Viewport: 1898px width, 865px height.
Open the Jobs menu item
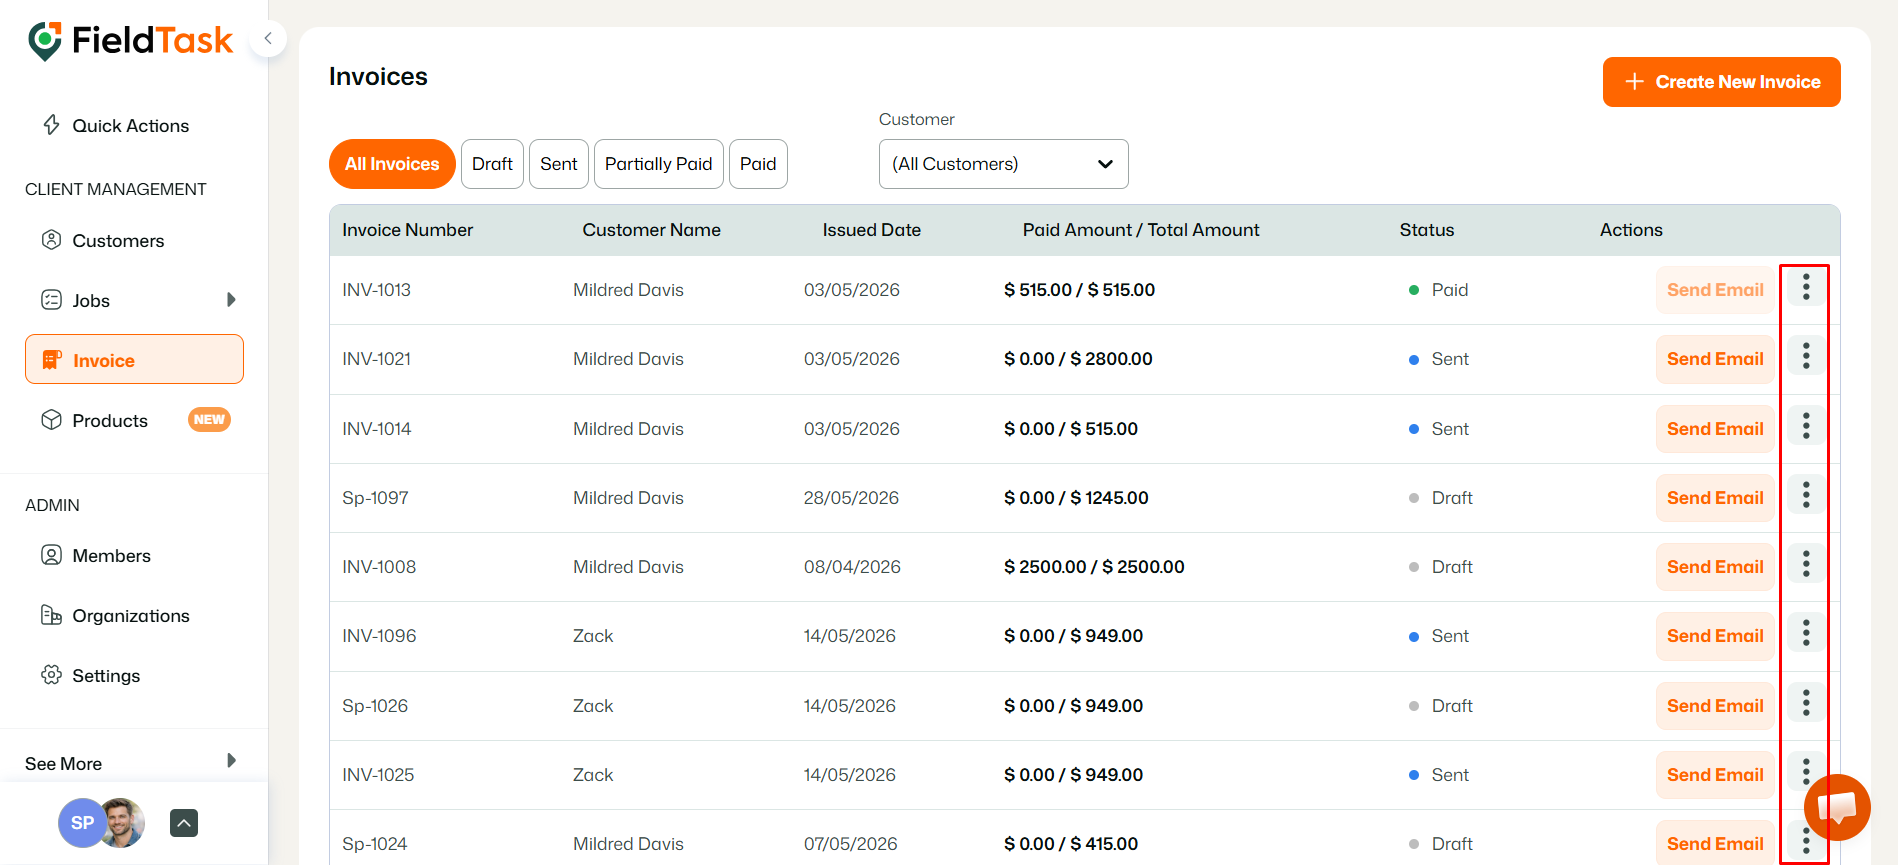(91, 301)
